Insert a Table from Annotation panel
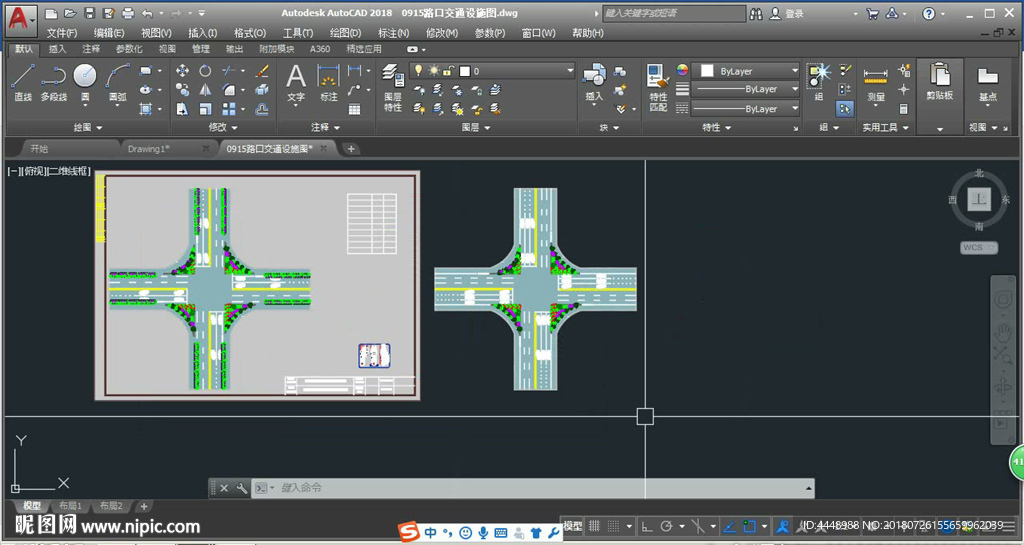This screenshot has height=545, width=1024. [x=355, y=109]
